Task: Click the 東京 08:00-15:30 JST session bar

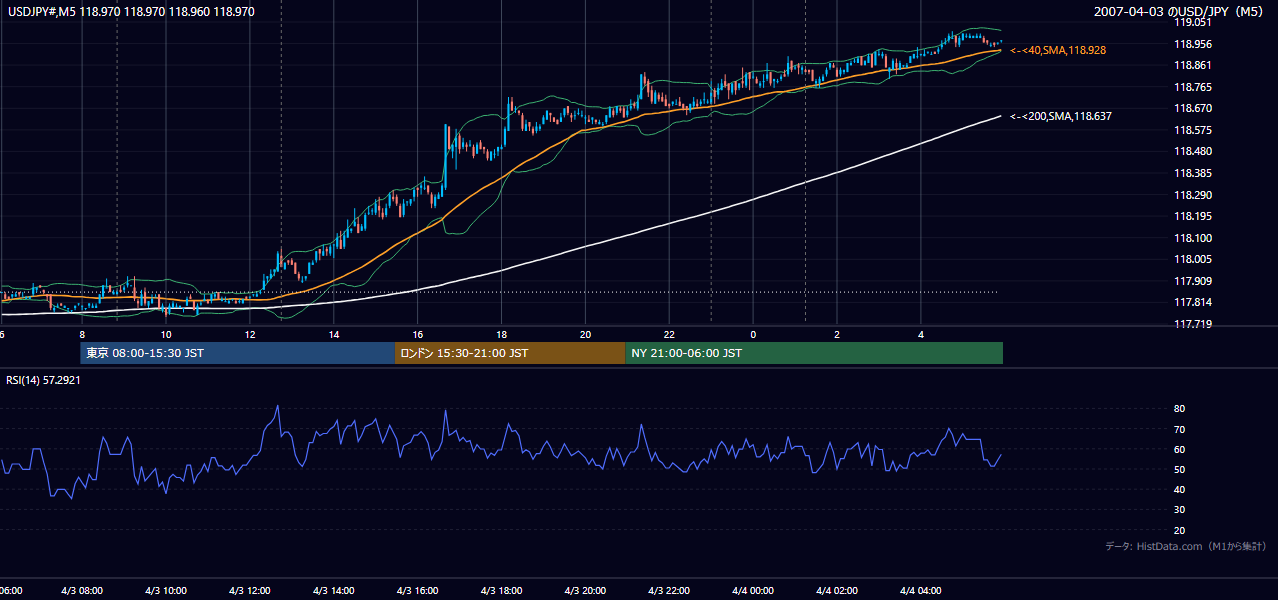Action: (x=238, y=353)
